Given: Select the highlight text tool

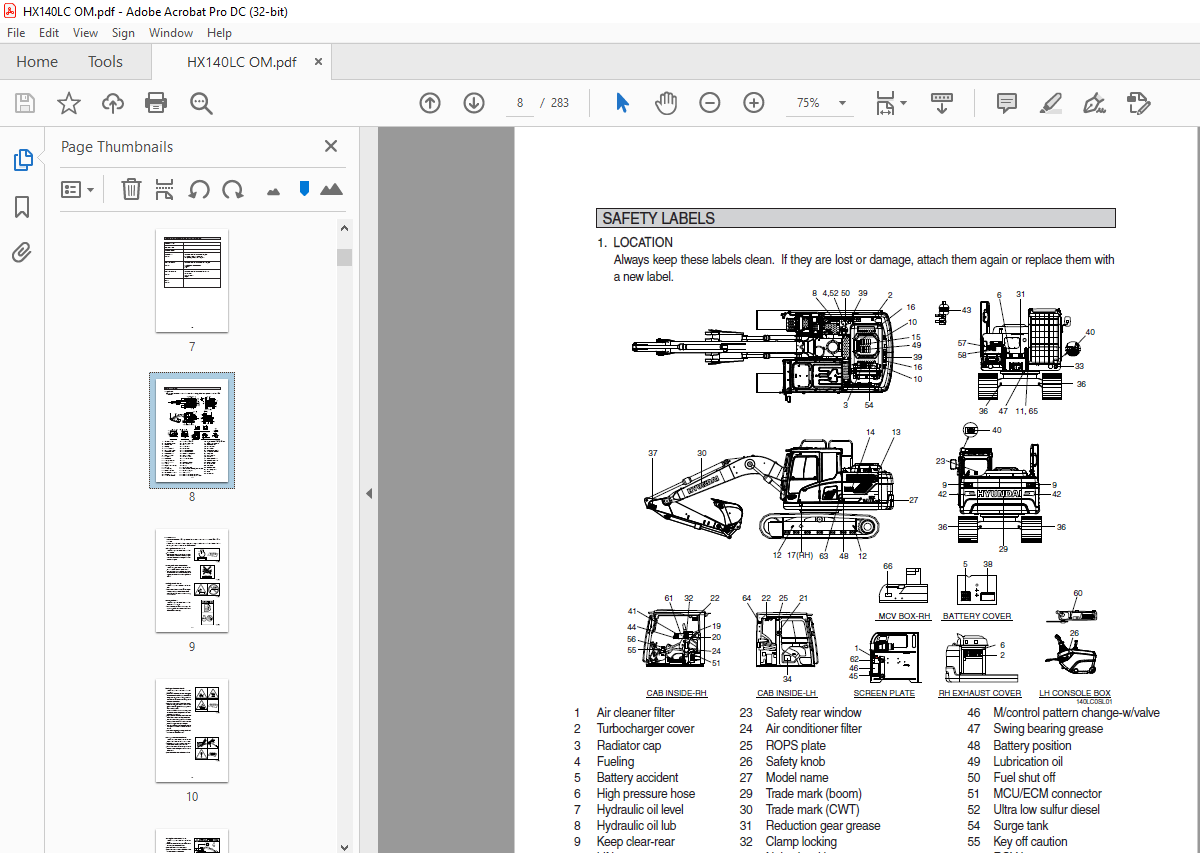Looking at the screenshot, I should pyautogui.click(x=1050, y=103).
